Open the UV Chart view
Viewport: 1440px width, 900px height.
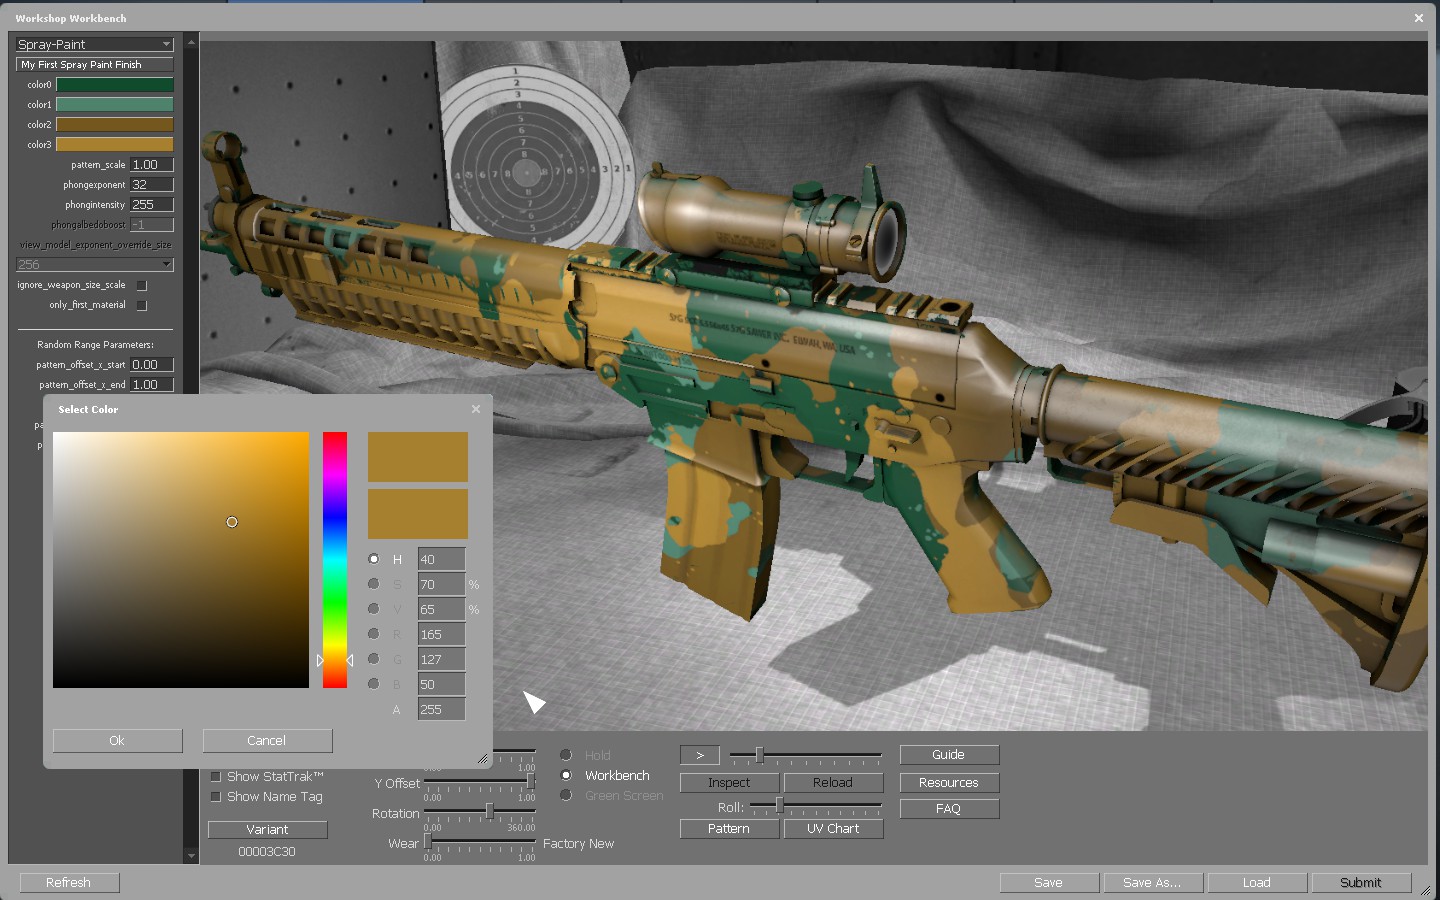pyautogui.click(x=834, y=829)
